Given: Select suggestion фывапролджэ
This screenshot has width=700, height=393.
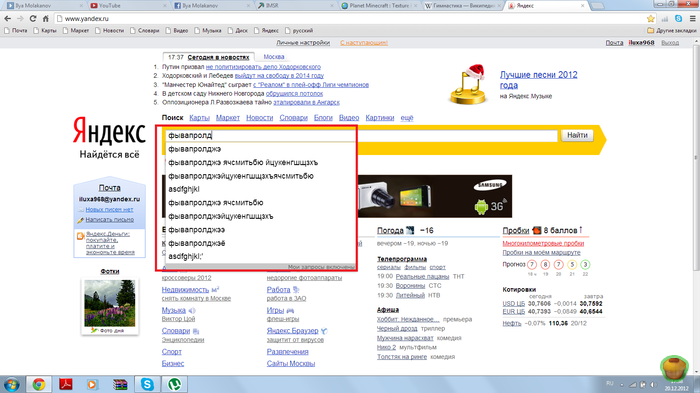Looking at the screenshot, I should 260,149.
